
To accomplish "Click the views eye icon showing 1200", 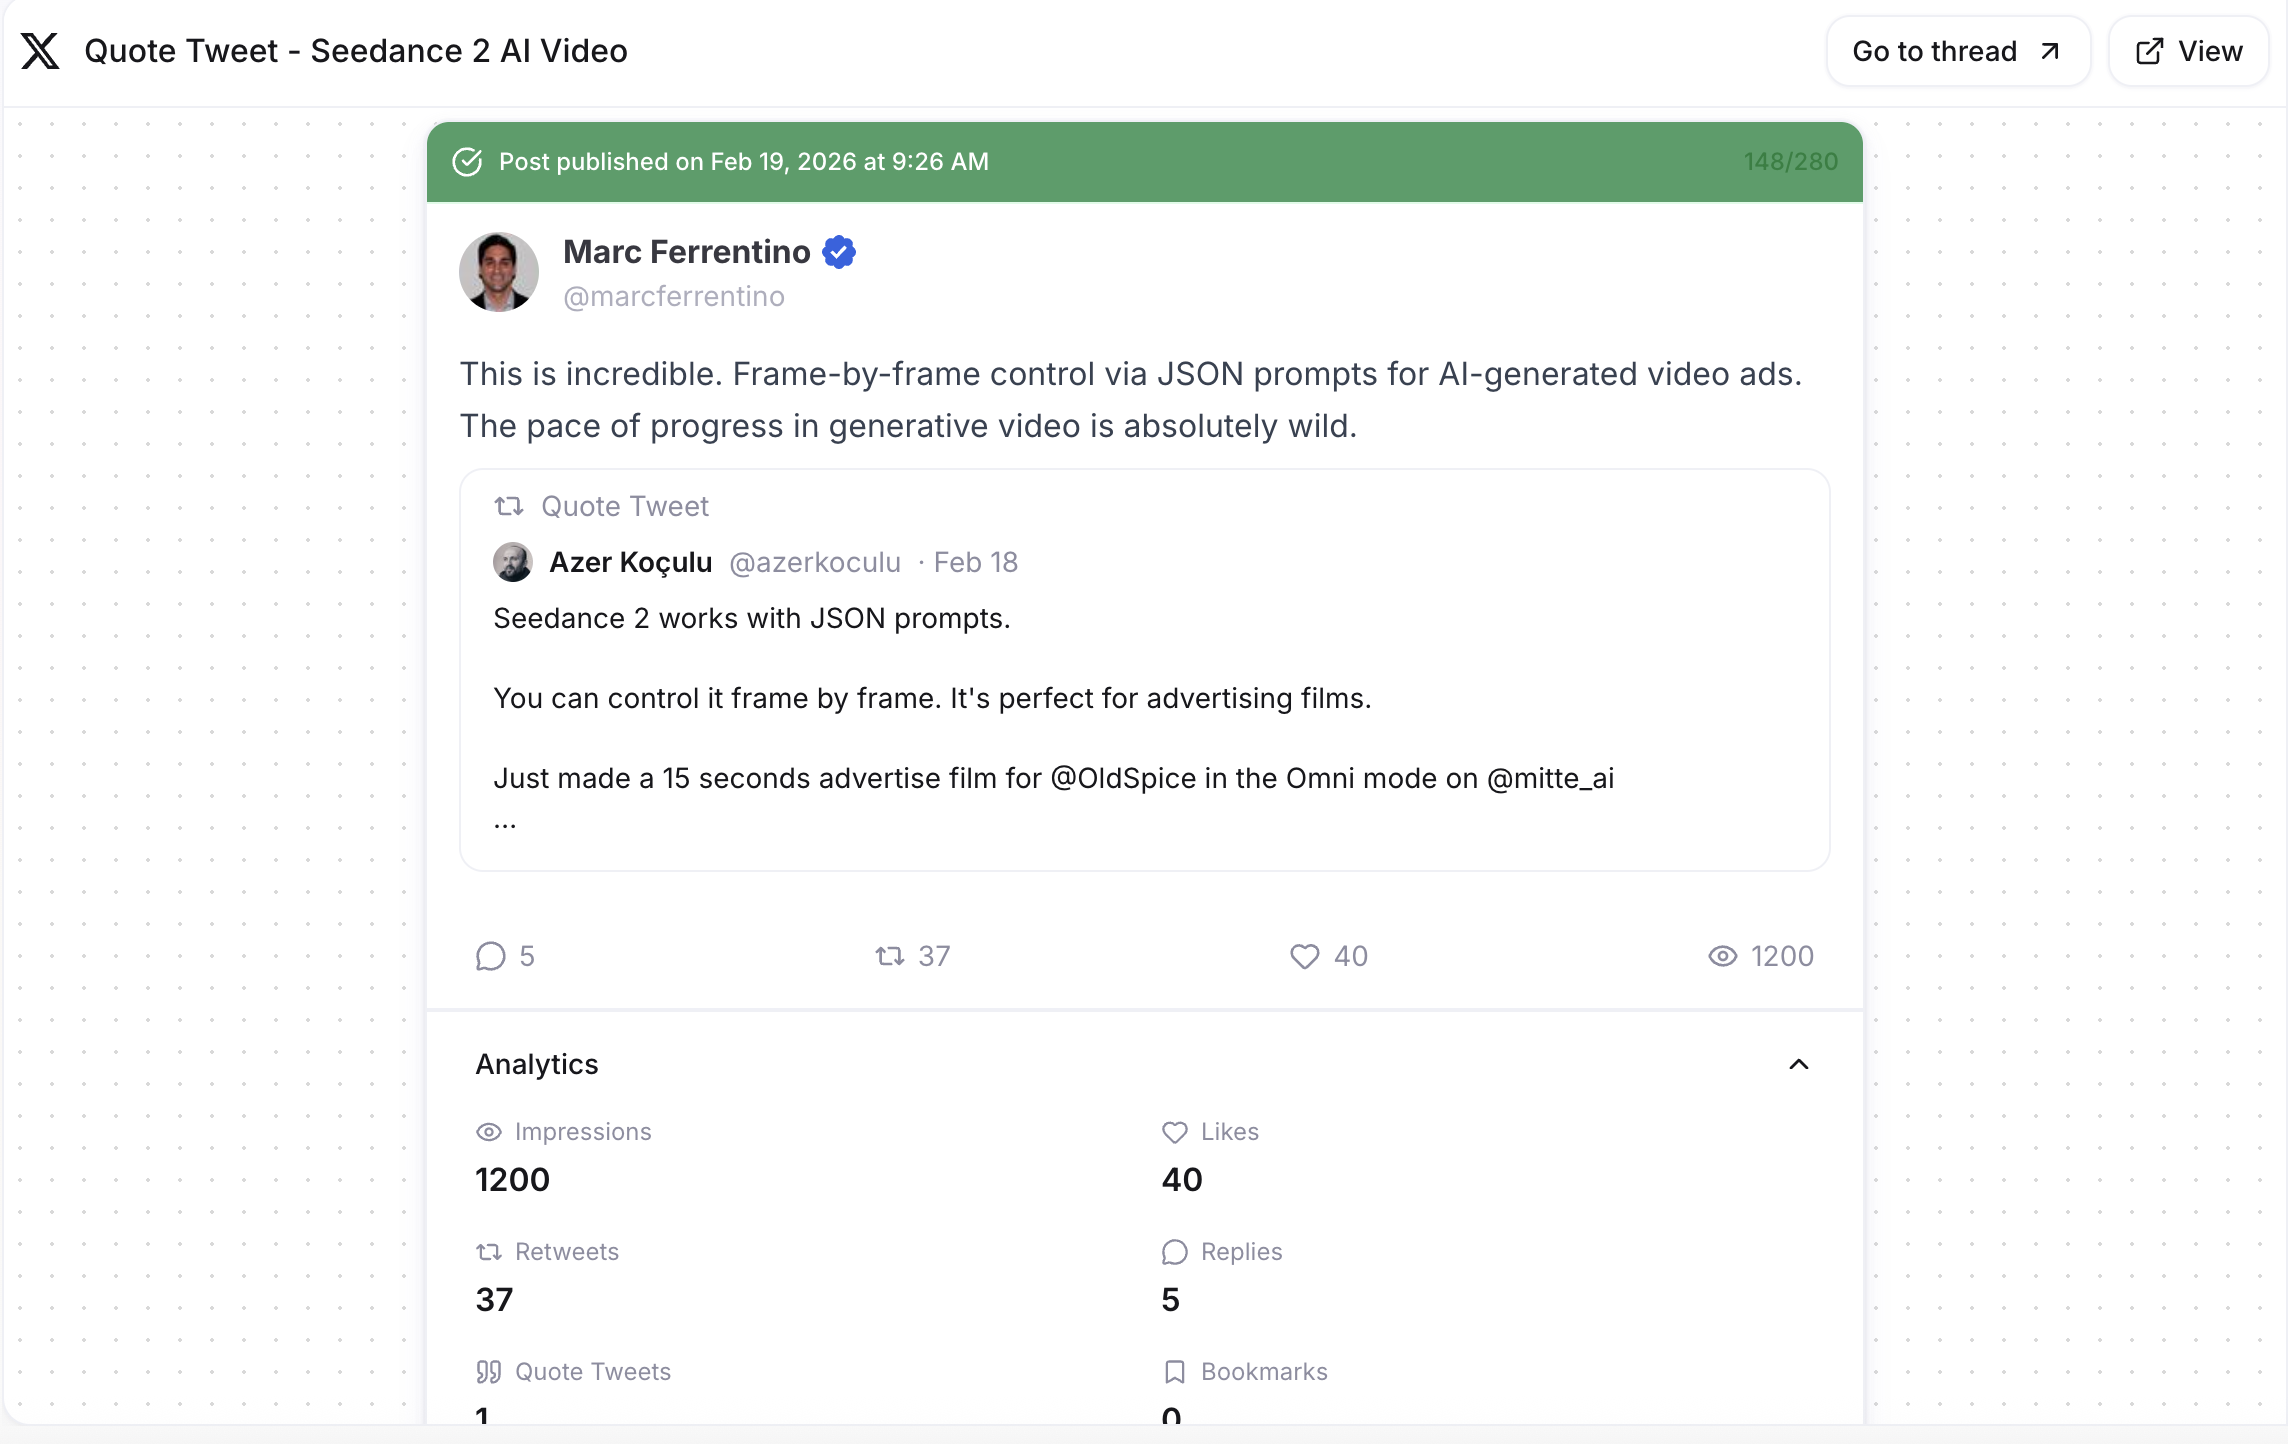I will point(1722,956).
